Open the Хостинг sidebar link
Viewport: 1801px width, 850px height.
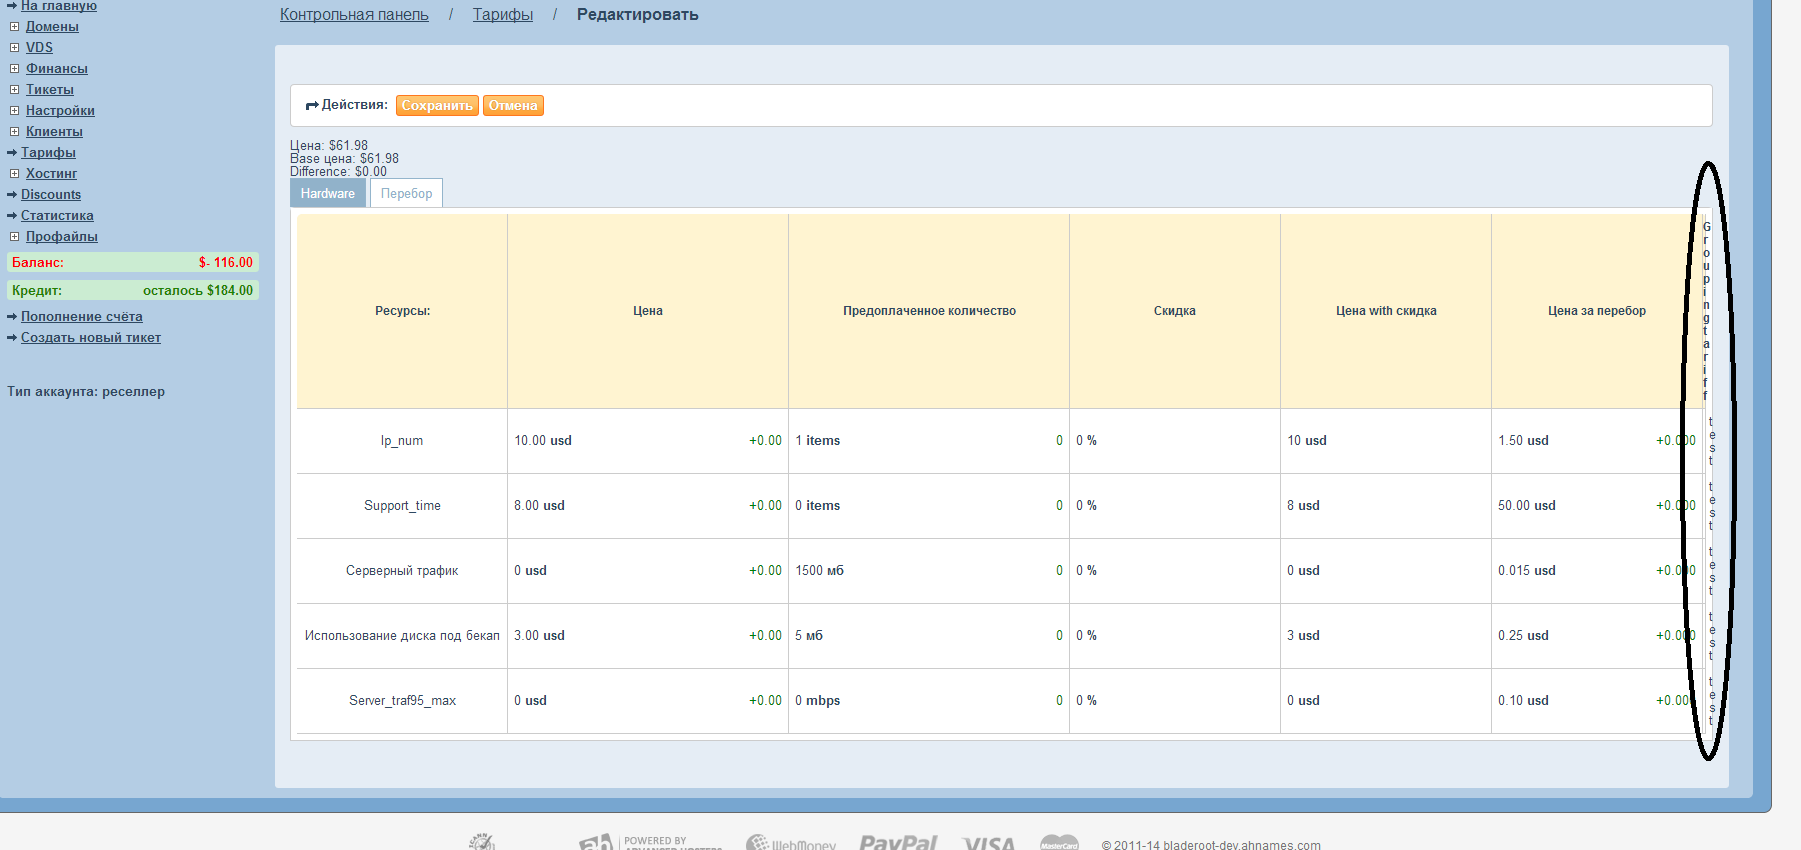pyautogui.click(x=51, y=174)
